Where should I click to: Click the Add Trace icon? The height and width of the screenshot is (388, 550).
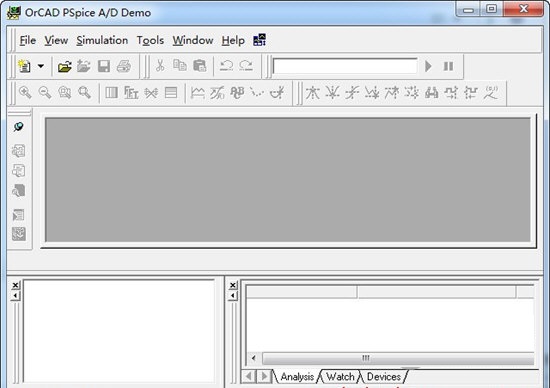click(x=197, y=93)
